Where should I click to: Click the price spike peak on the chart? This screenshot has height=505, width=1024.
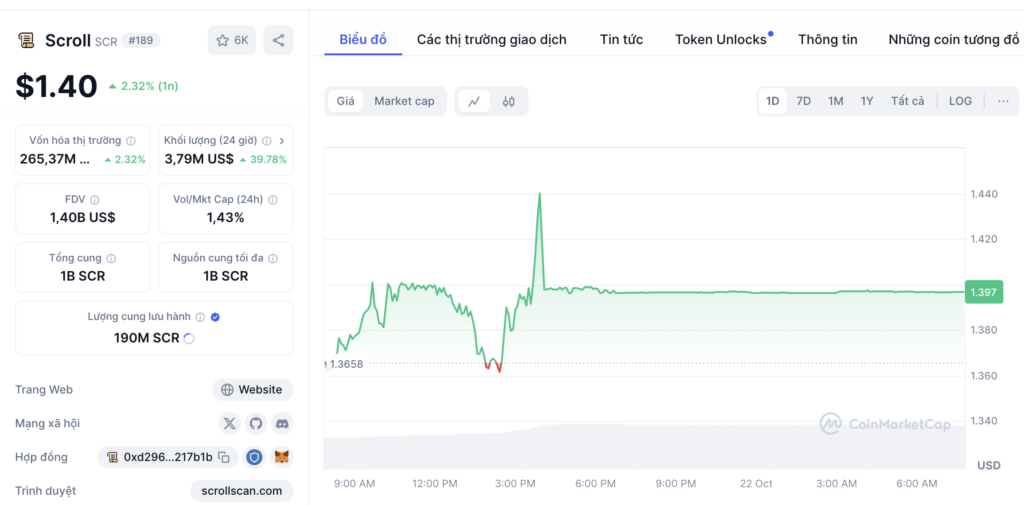click(539, 194)
